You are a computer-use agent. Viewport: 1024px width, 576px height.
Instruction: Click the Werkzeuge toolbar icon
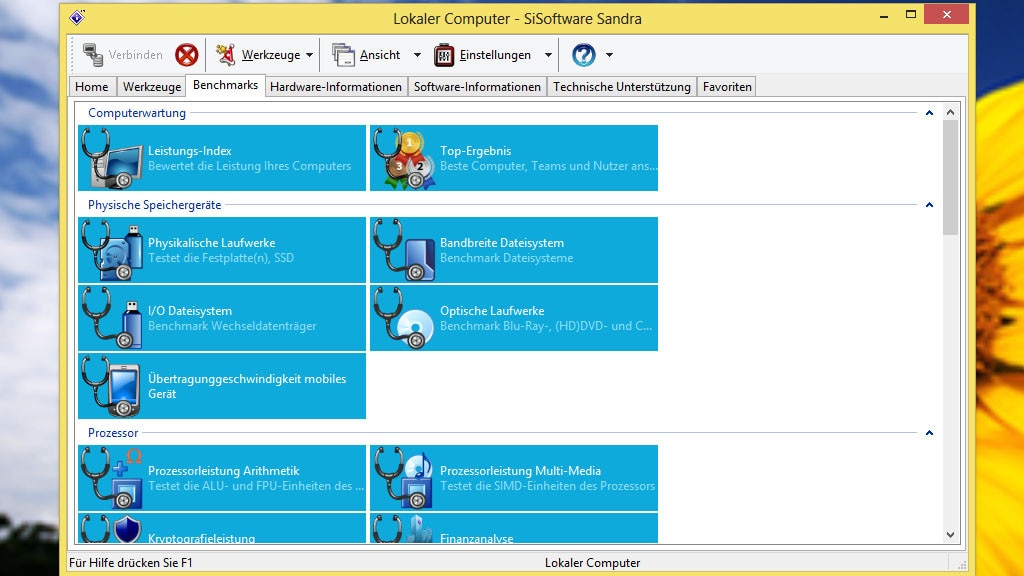(226, 55)
